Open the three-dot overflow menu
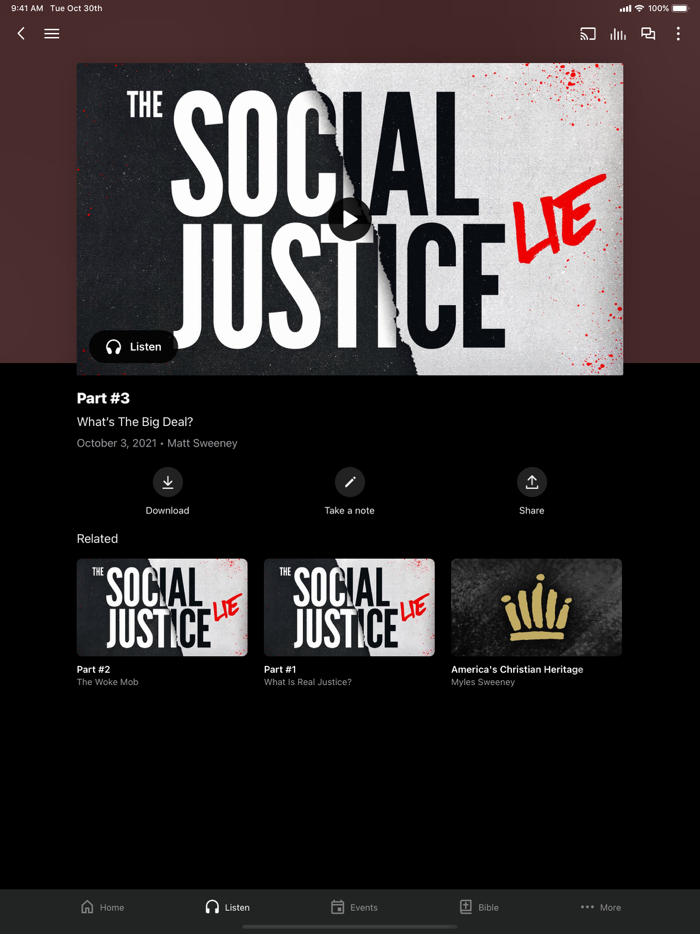This screenshot has width=700, height=934. (678, 34)
